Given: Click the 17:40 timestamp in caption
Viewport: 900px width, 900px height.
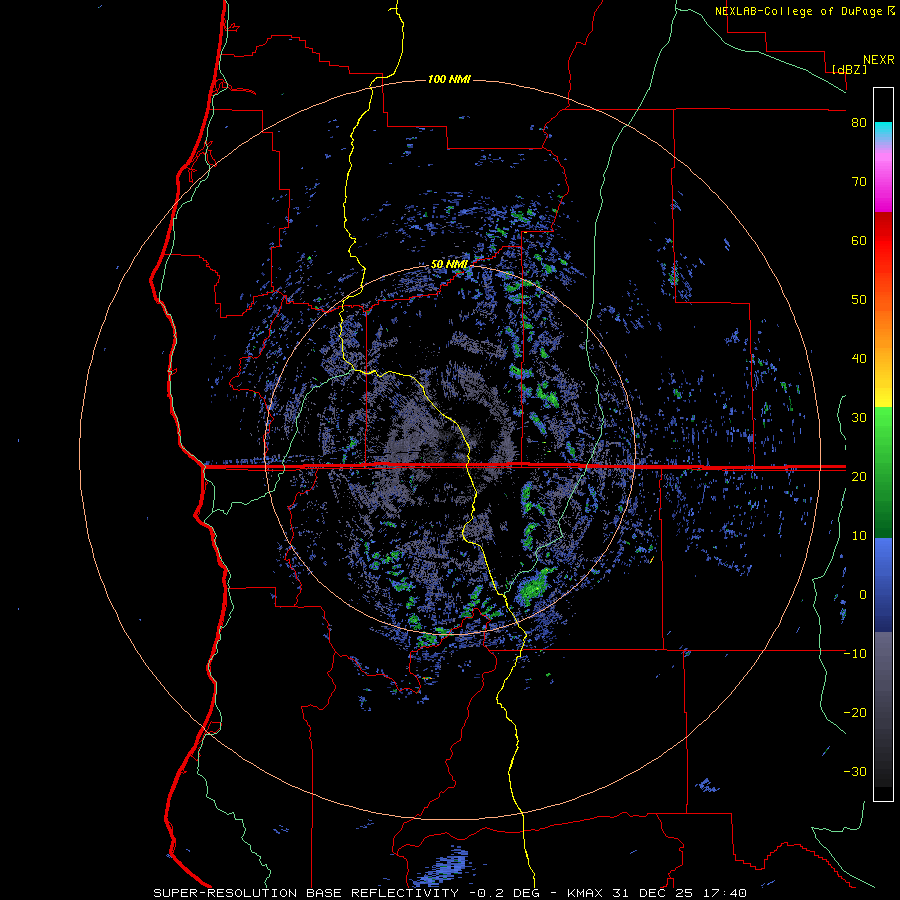Looking at the screenshot, I should (724, 893).
